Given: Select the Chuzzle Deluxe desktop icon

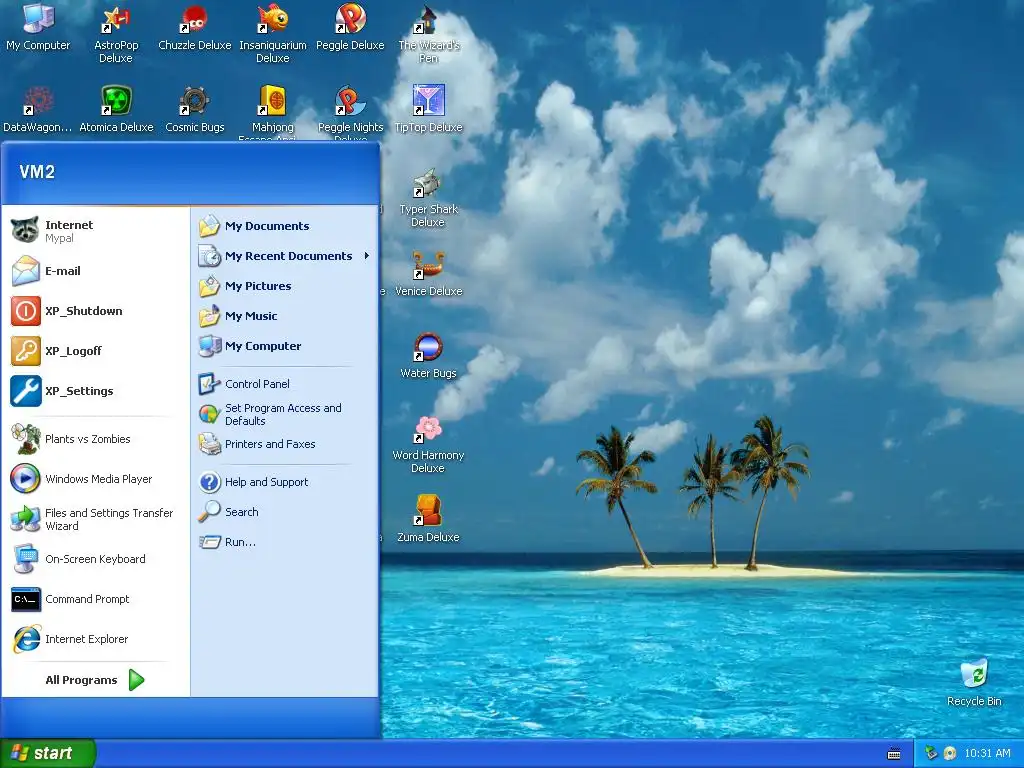Looking at the screenshot, I should 195,26.
